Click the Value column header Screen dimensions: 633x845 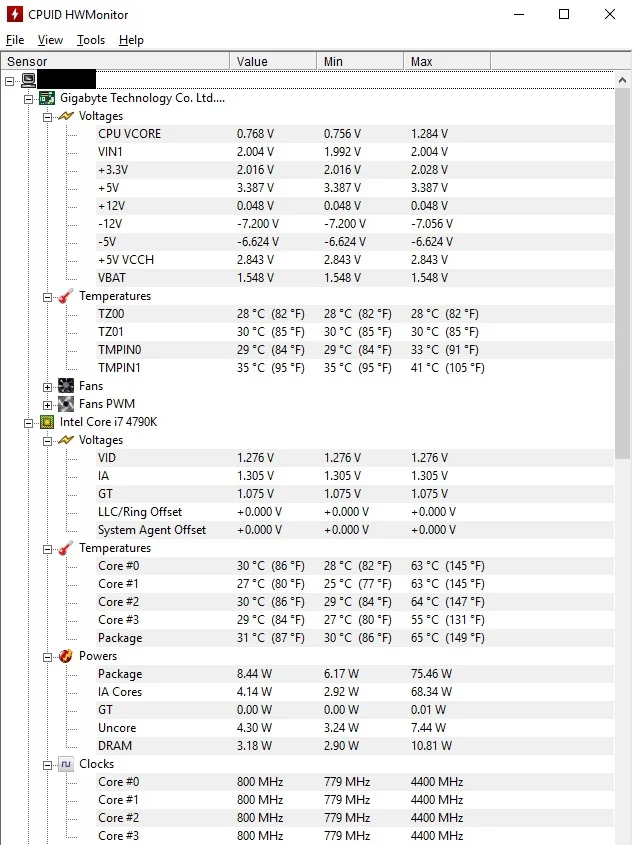[x=273, y=61]
